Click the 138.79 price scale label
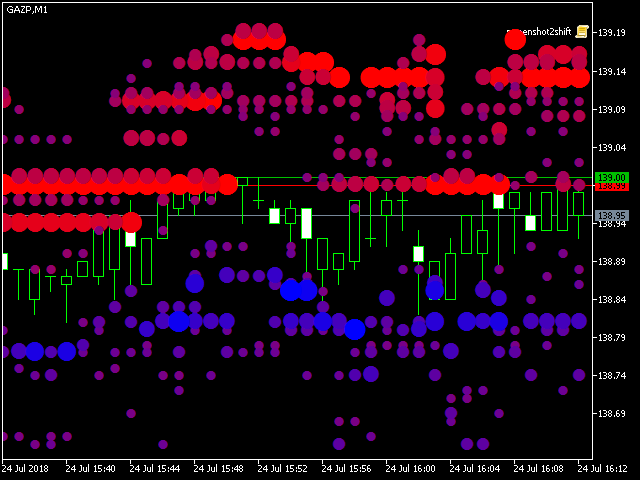Screen dimensions: 640x480 pos(611,338)
